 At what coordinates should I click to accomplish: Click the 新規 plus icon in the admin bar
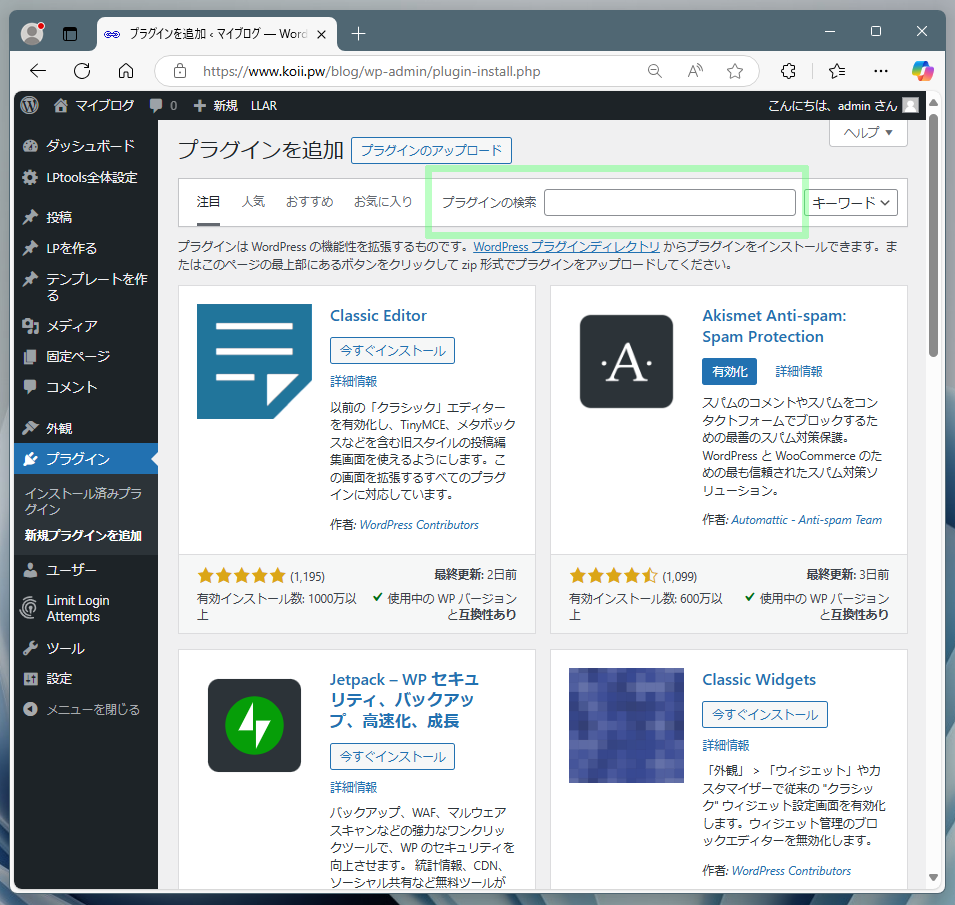click(200, 106)
